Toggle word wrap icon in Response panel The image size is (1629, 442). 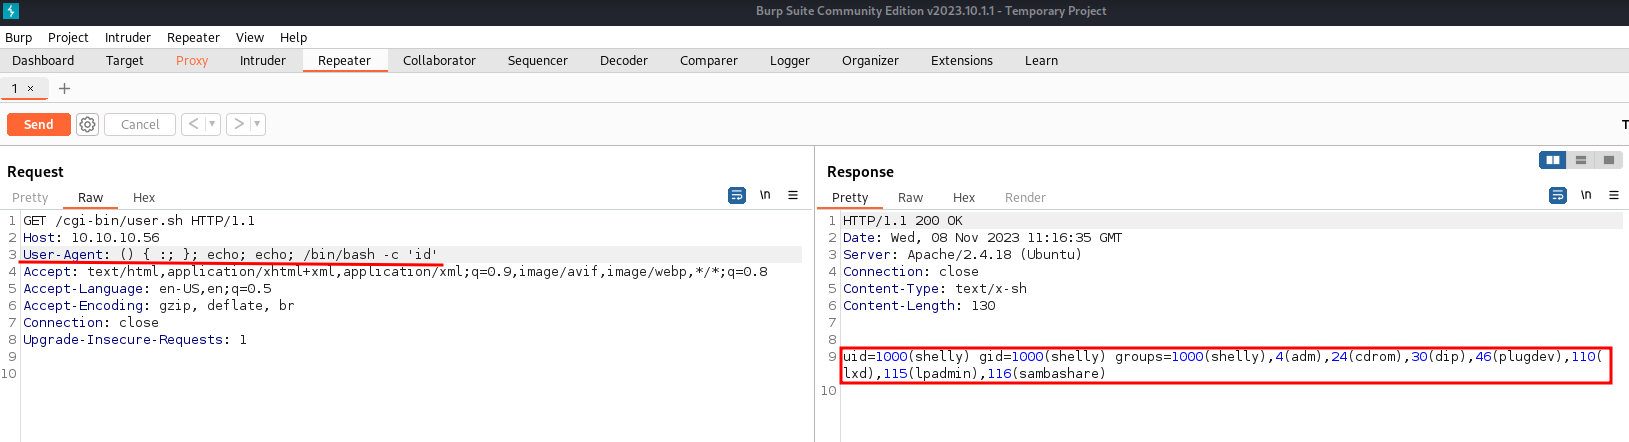1558,195
